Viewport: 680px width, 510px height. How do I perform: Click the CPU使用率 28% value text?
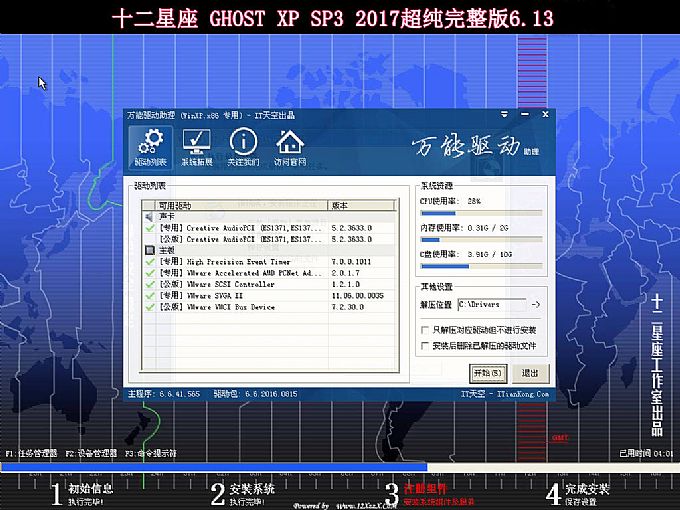[x=474, y=201]
